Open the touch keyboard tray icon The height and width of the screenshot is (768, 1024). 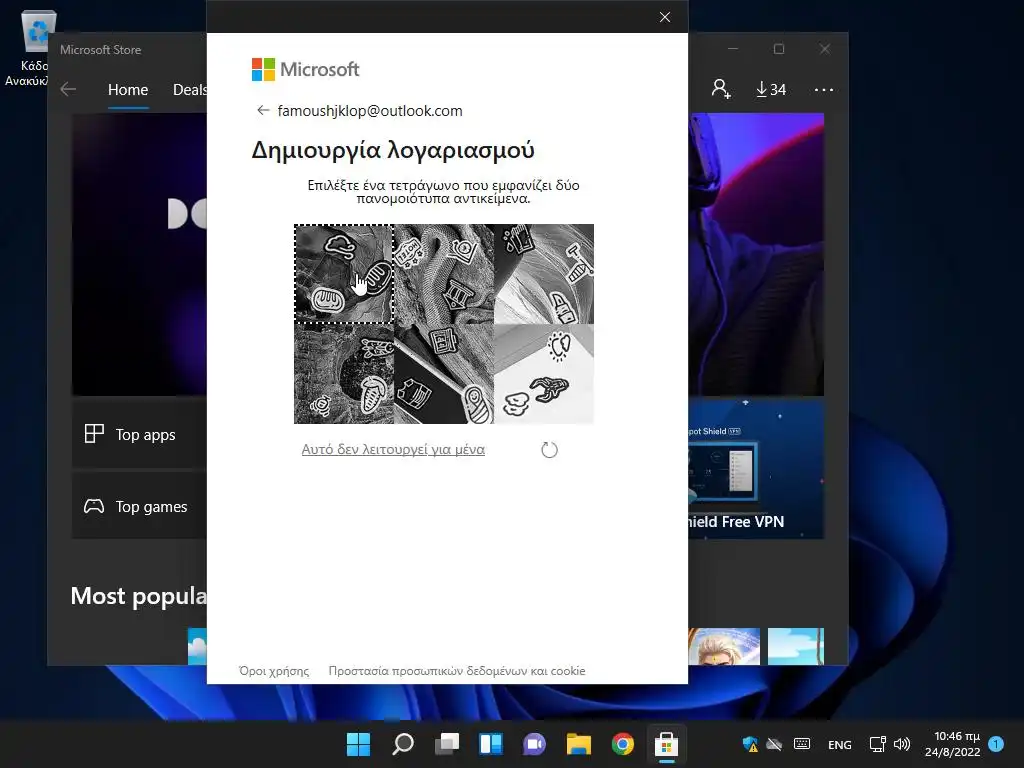(802, 744)
